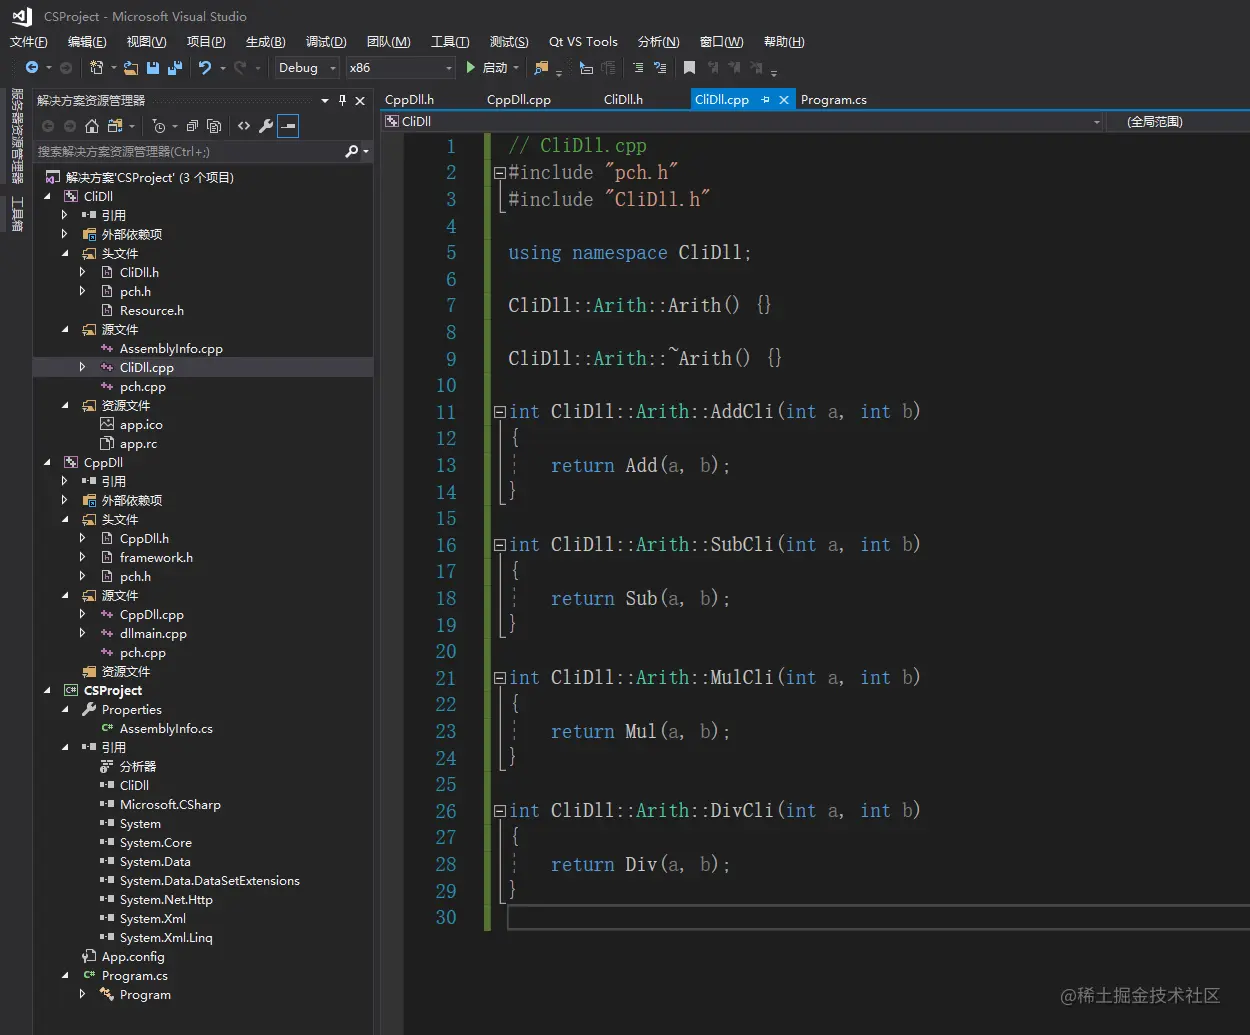This screenshot has width=1250, height=1035.
Task: Open the dropdown arrow beside 启动
Action: click(516, 68)
